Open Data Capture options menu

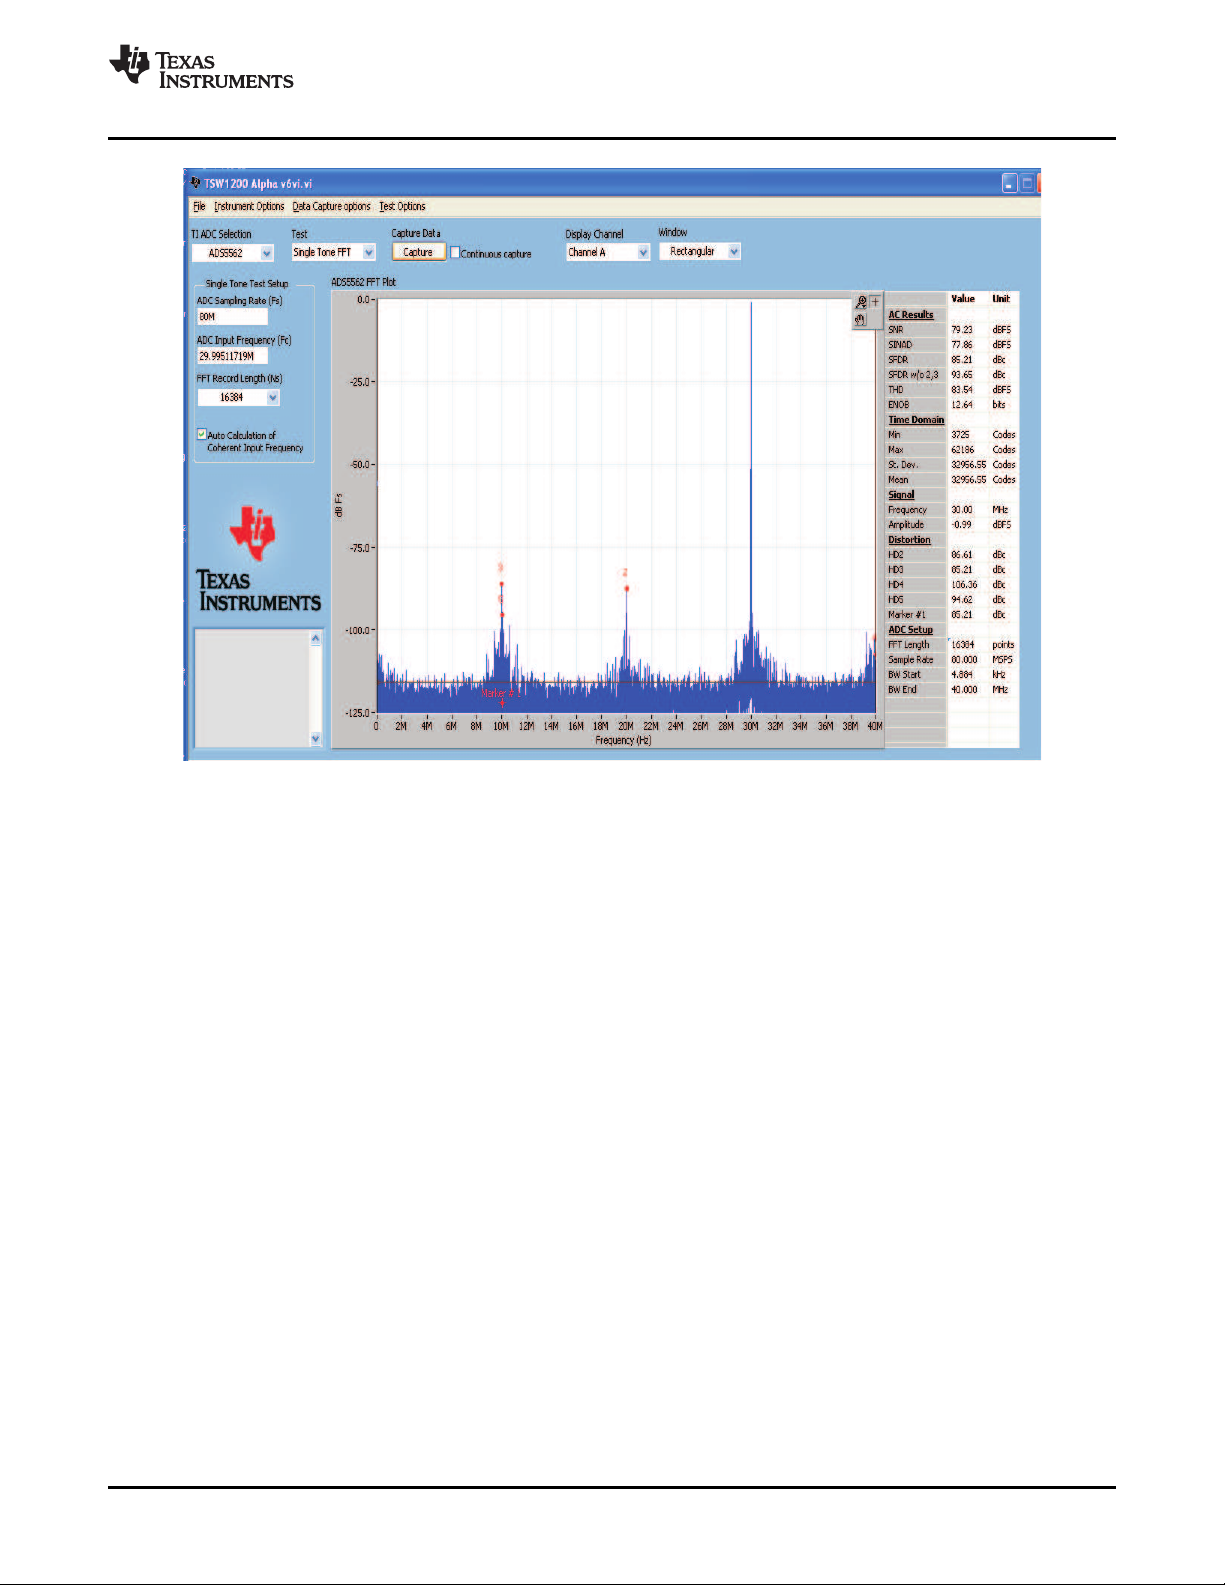pyautogui.click(x=331, y=207)
